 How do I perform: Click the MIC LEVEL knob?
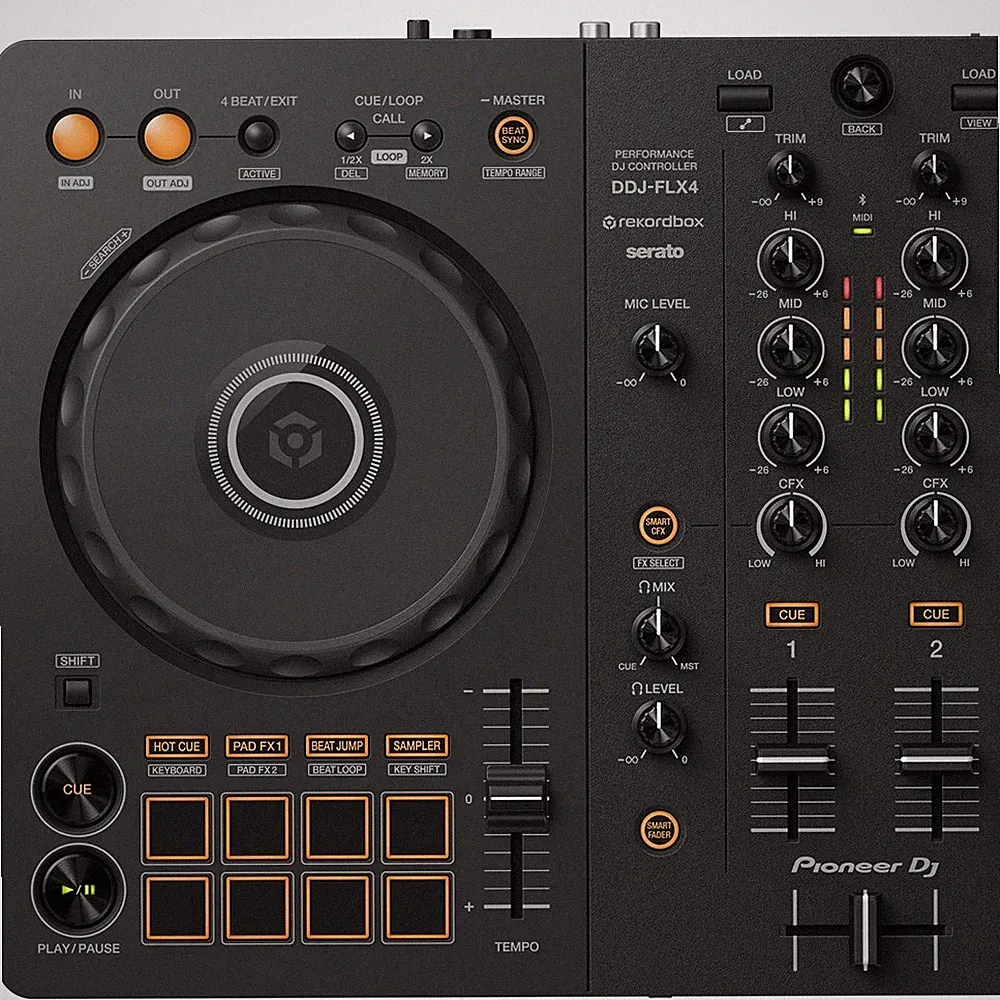(658, 349)
